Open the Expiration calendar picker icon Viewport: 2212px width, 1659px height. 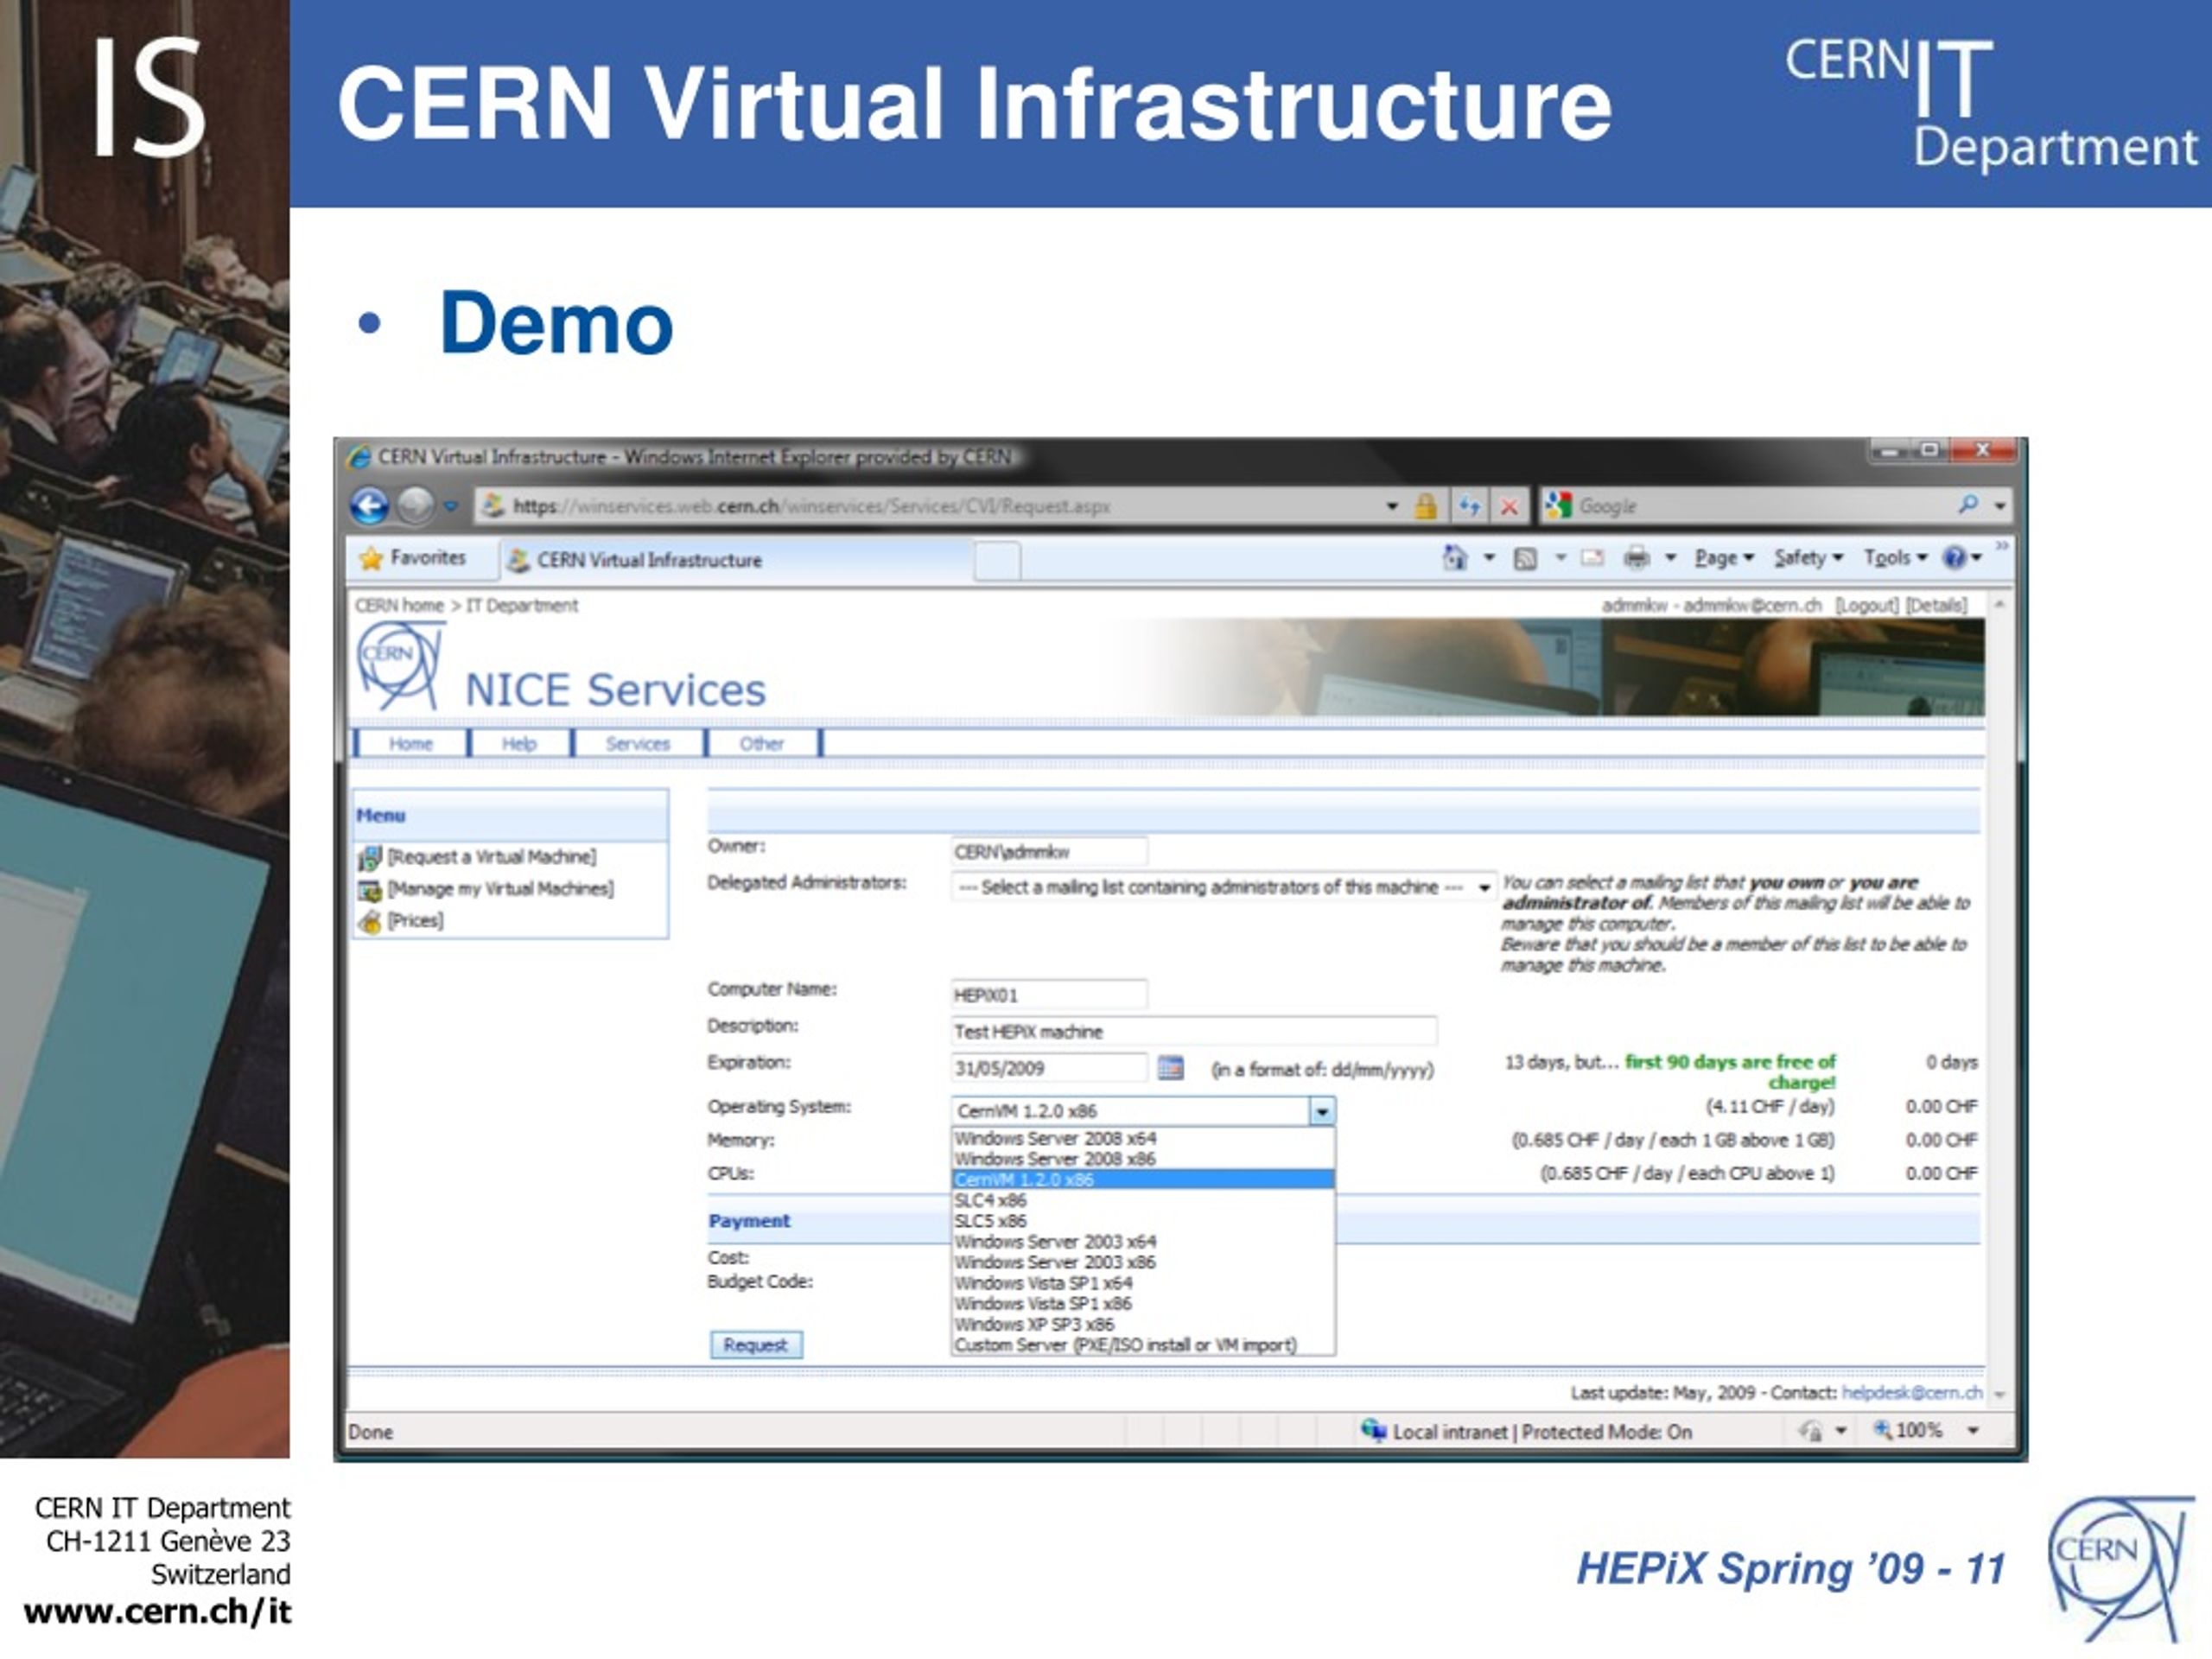pyautogui.click(x=1169, y=1067)
